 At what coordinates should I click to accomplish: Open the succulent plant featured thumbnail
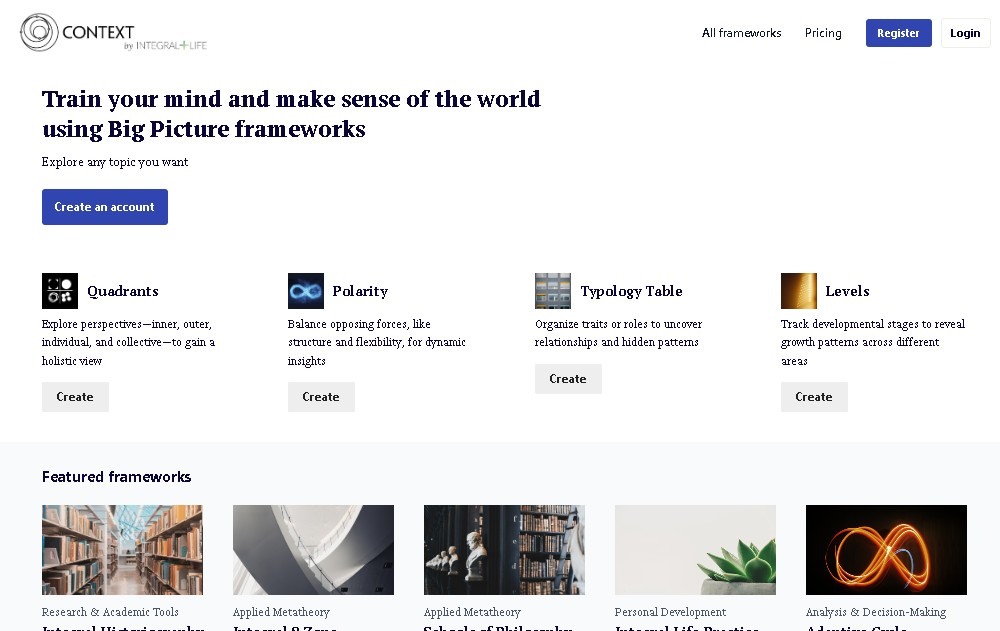(695, 550)
